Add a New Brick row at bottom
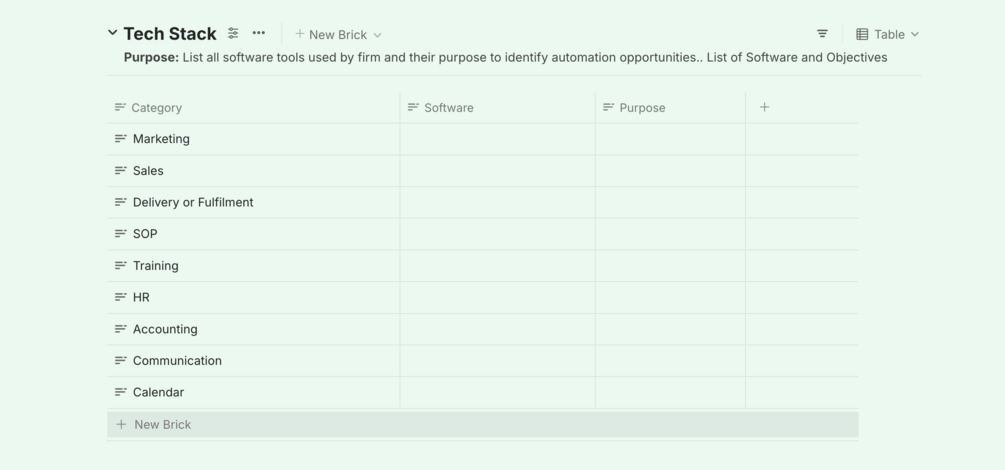 tap(162, 425)
